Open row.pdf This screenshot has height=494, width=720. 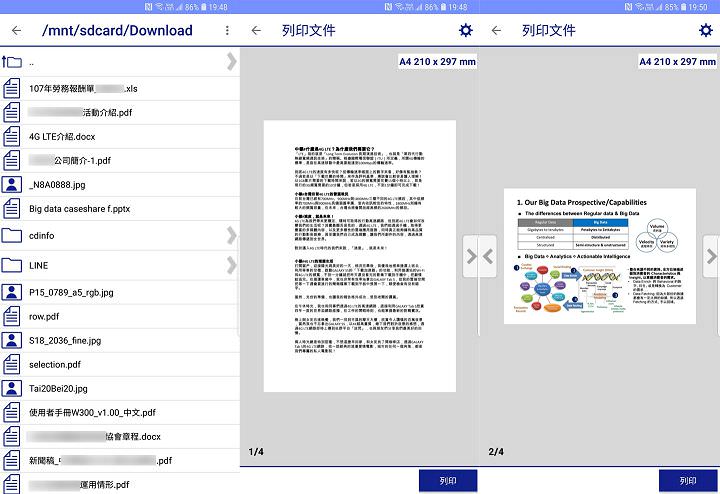click(x=120, y=316)
